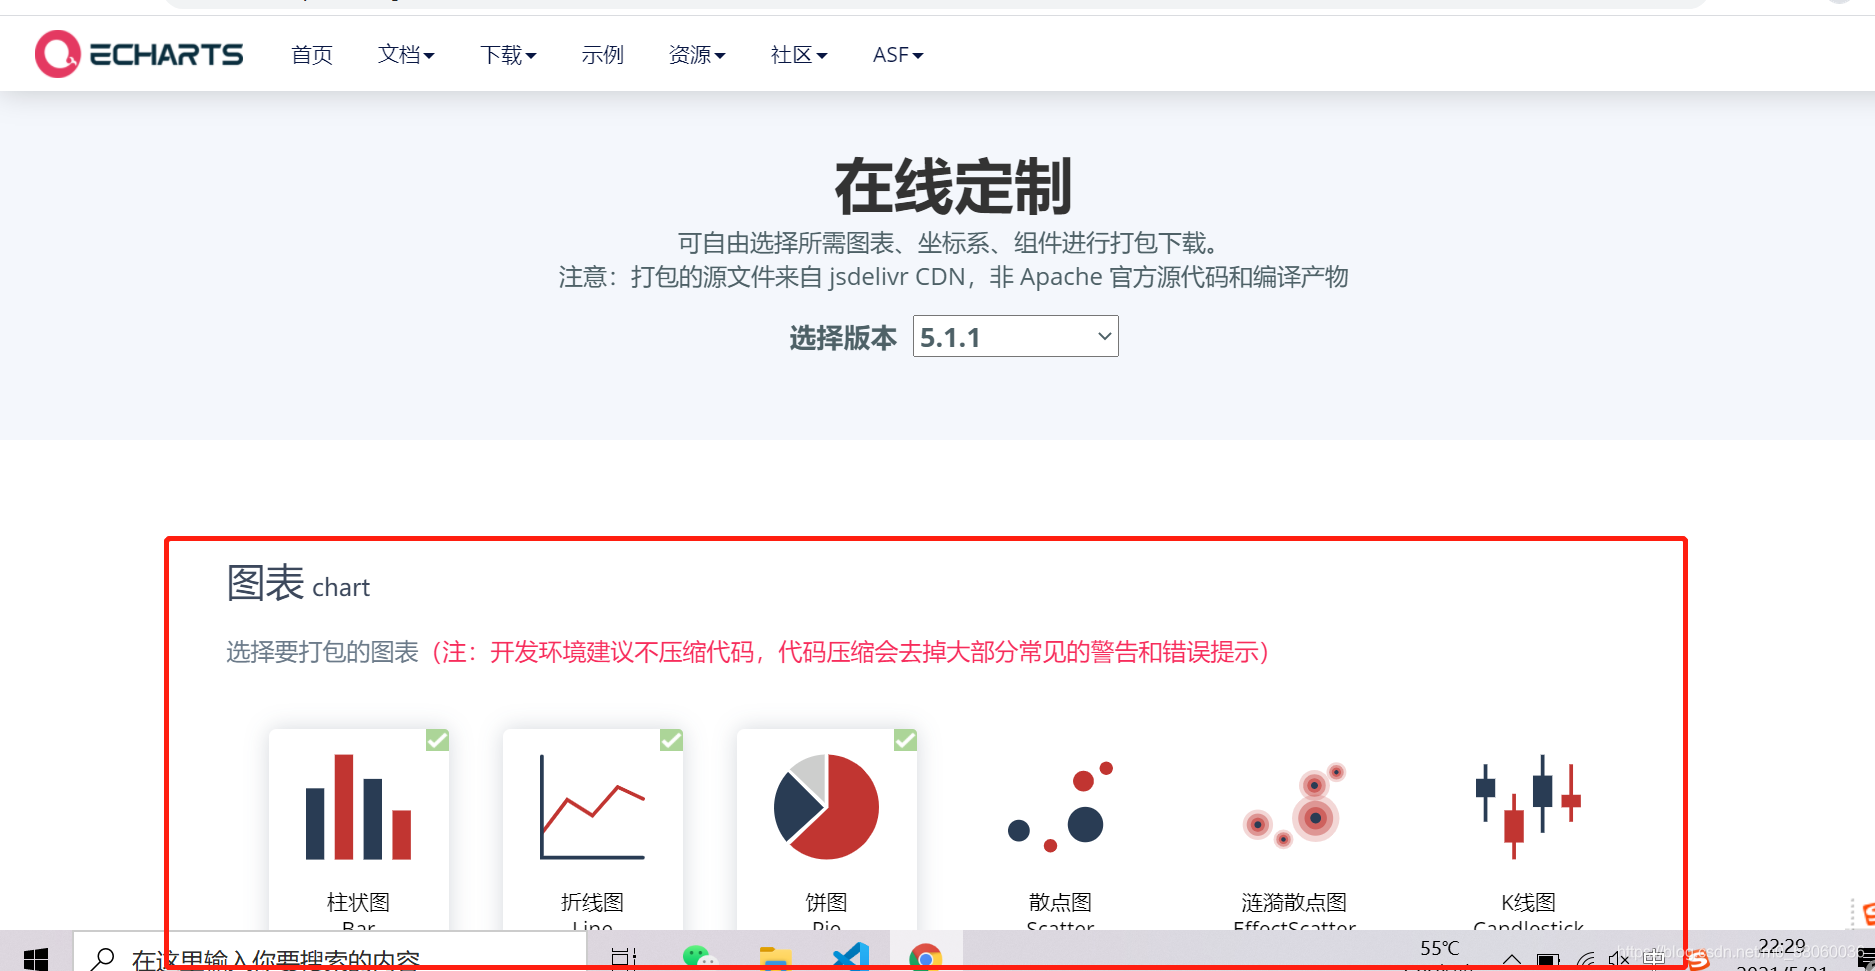Go to 首页 home page
Screen dimensions: 1875x971
point(311,55)
